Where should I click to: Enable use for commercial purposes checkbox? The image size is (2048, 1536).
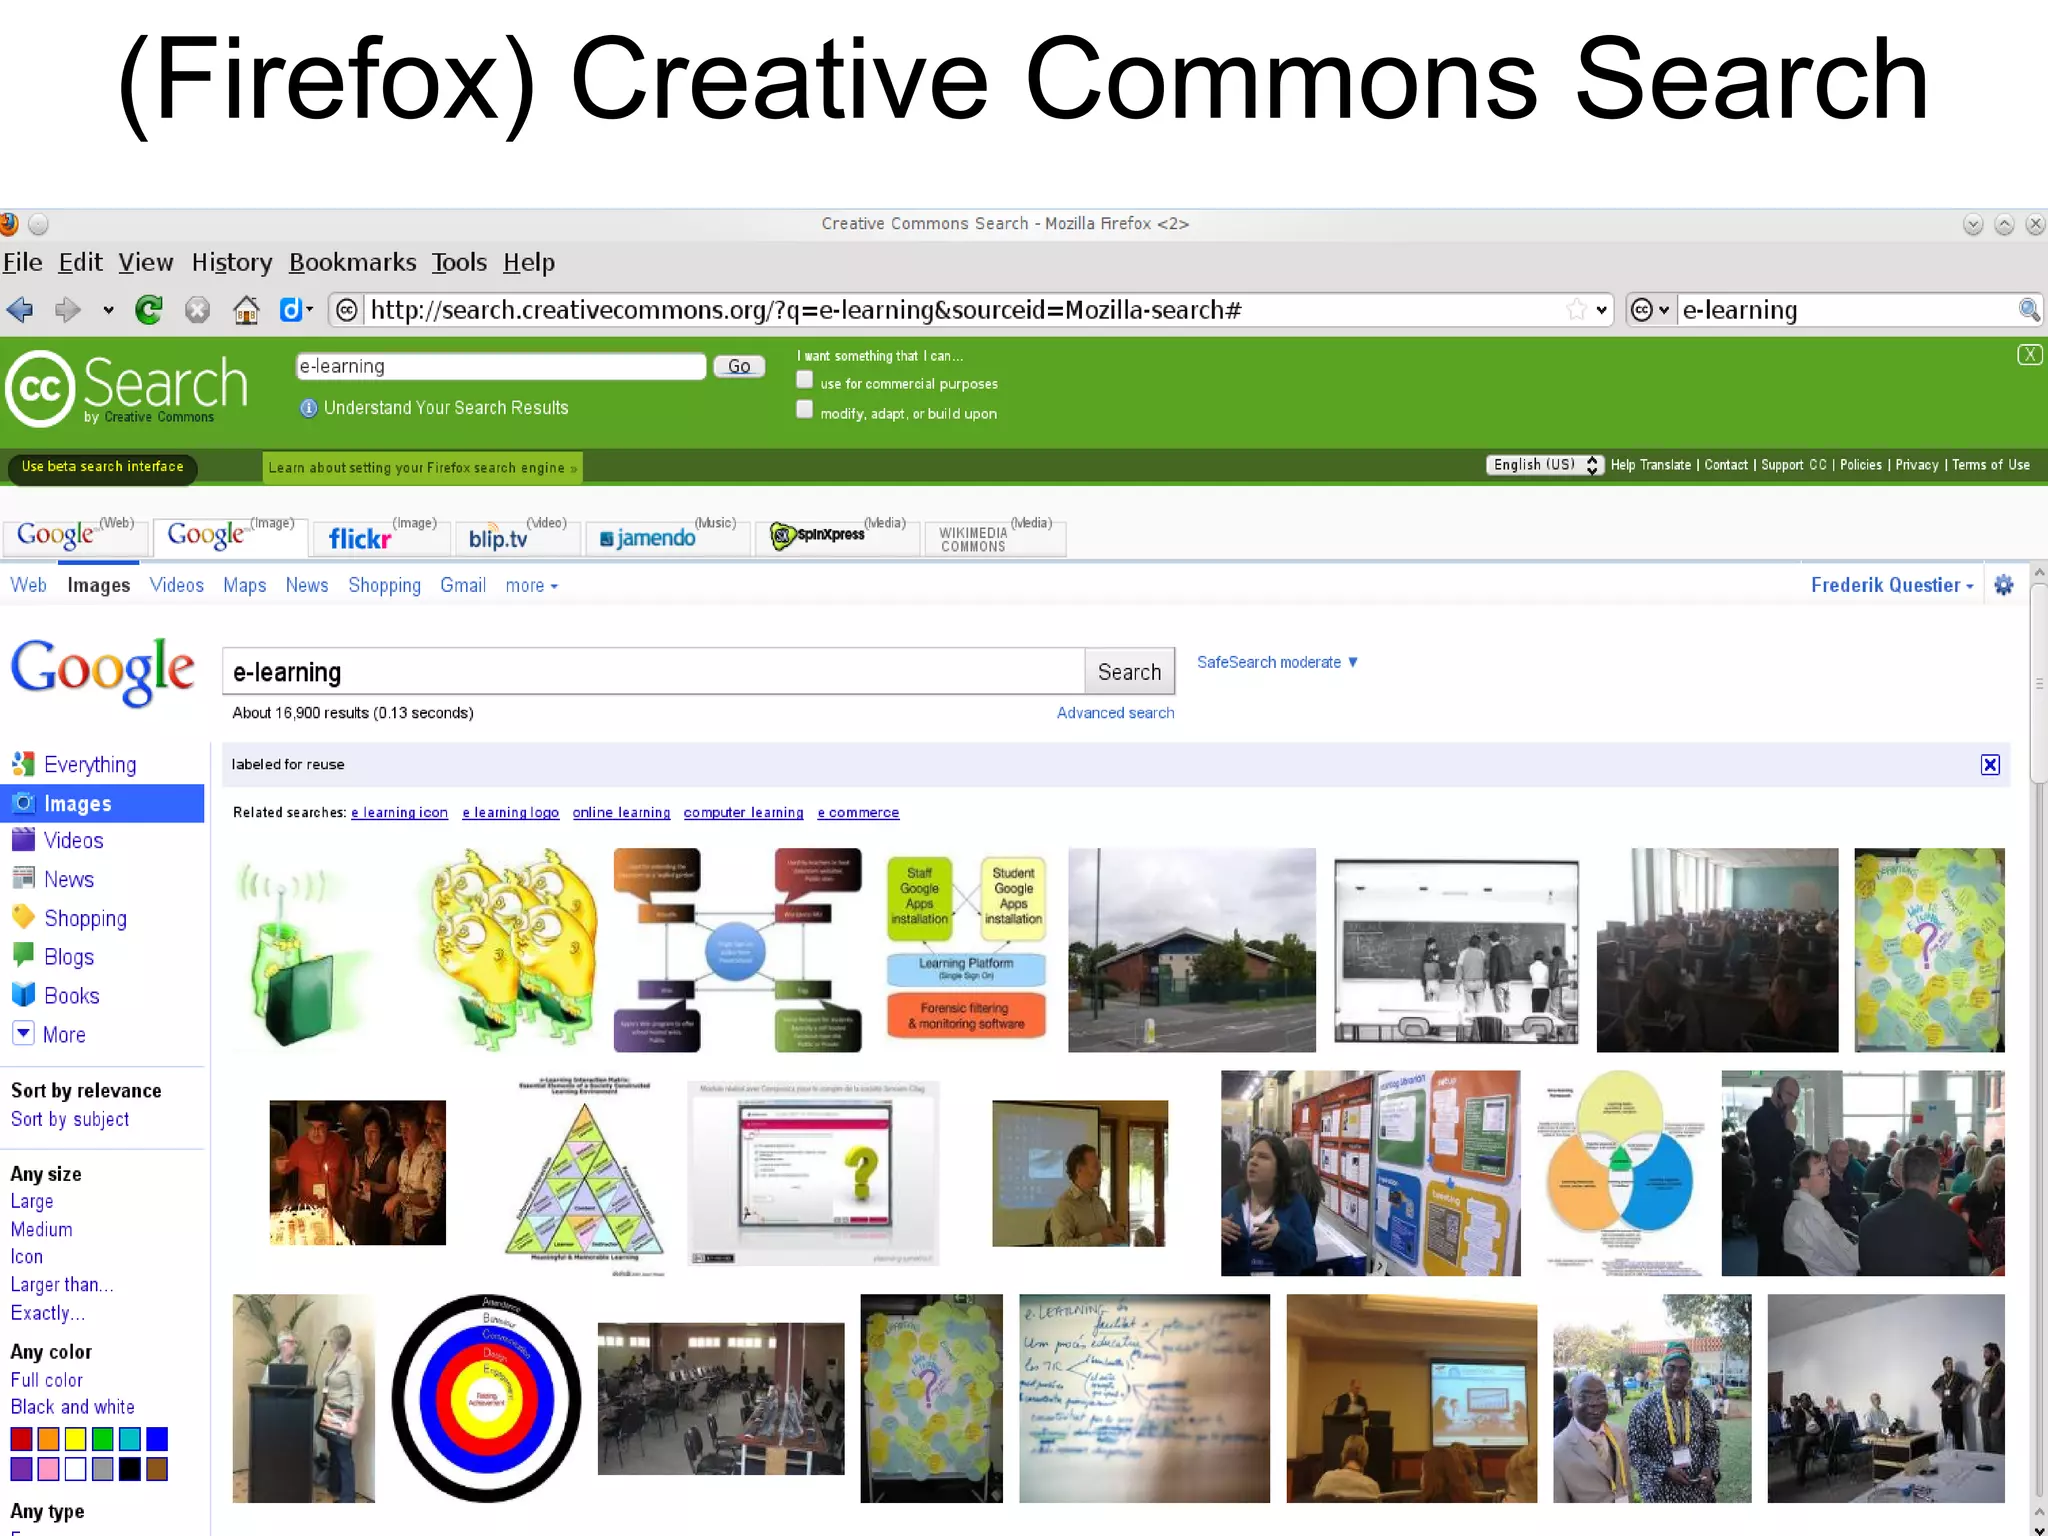pos(804,380)
